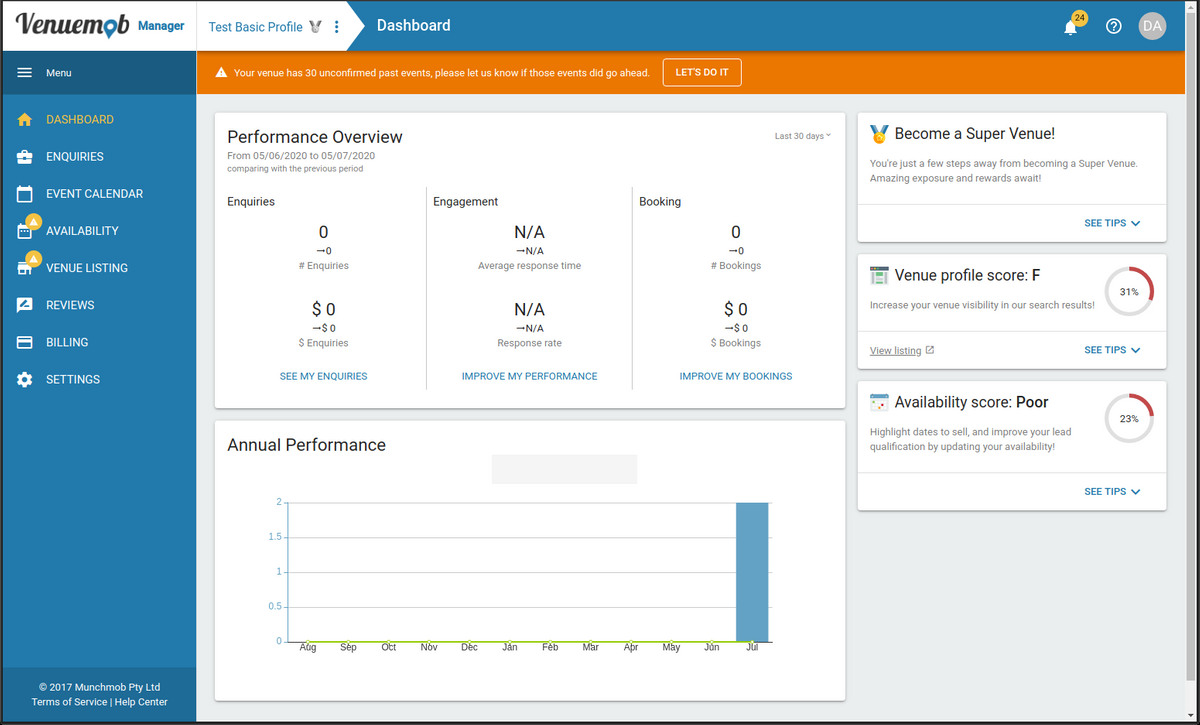1200x725 pixels.
Task: Open the Last 30 days dropdown
Action: click(x=803, y=136)
